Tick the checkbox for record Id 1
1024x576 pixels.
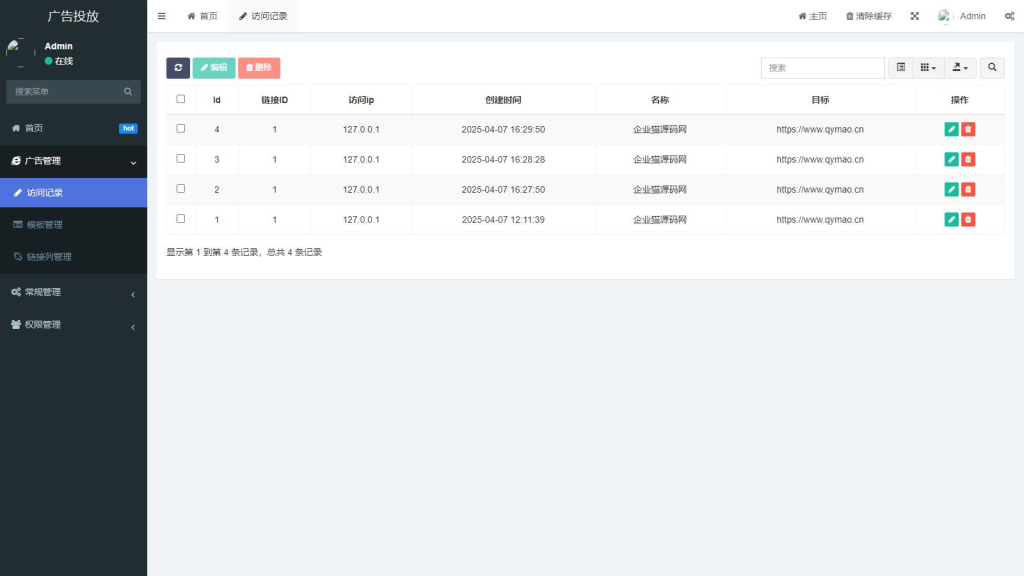pos(181,219)
